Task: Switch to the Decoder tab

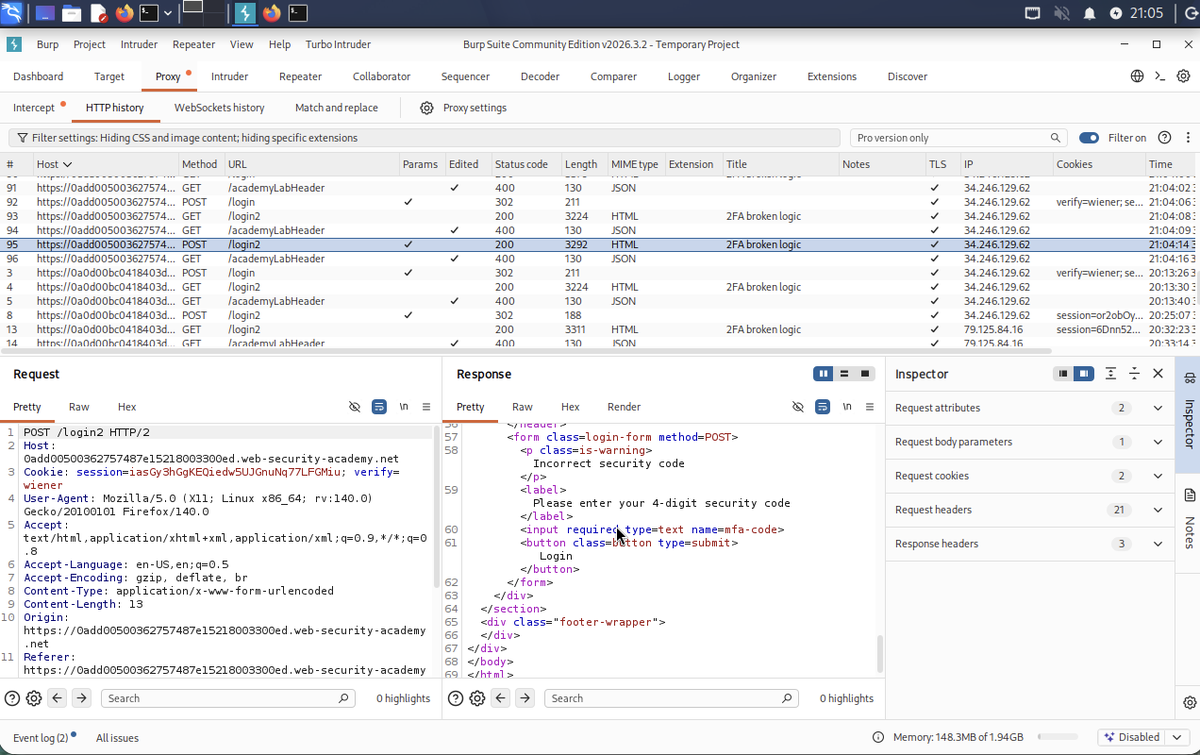Action: [x=539, y=76]
